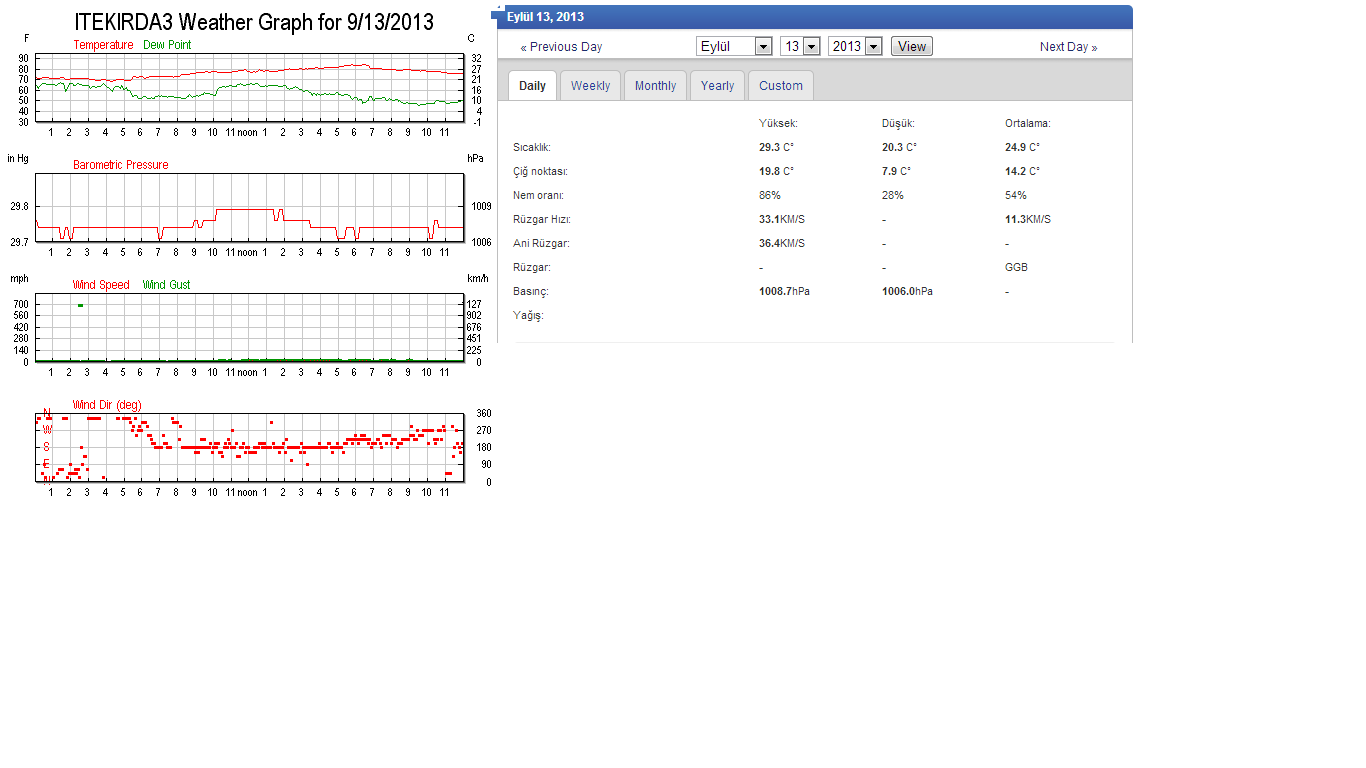Image resolution: width=1366 pixels, height=768 pixels.
Task: Switch to the Weekly tab
Action: click(590, 86)
